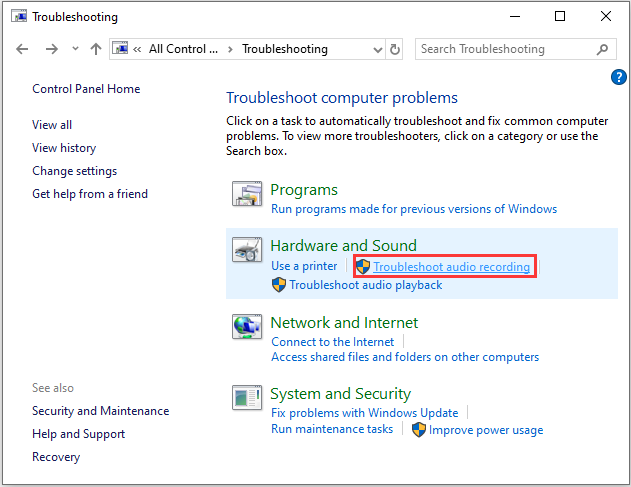Refresh the Troubleshooting page
Screen dimensions: 631x487
(x=395, y=50)
